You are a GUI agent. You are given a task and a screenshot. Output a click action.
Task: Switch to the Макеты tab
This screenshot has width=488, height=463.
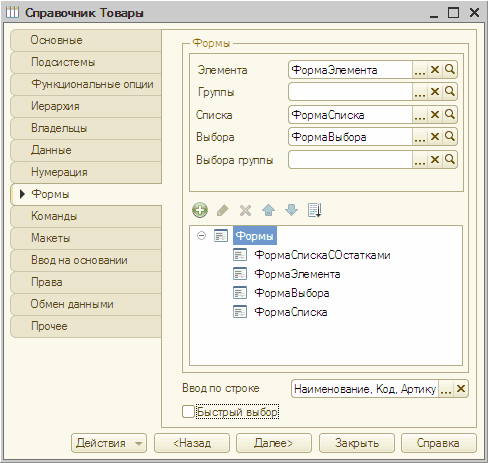(x=86, y=238)
